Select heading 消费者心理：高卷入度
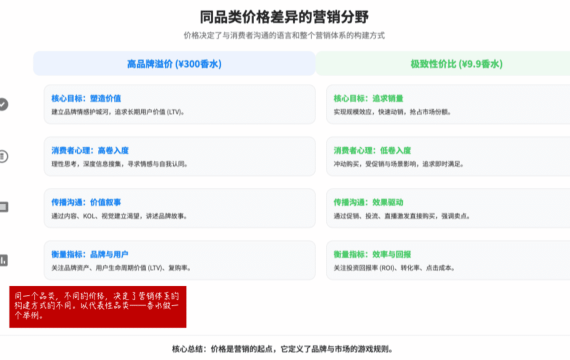This screenshot has width=570, height=360. (90, 150)
